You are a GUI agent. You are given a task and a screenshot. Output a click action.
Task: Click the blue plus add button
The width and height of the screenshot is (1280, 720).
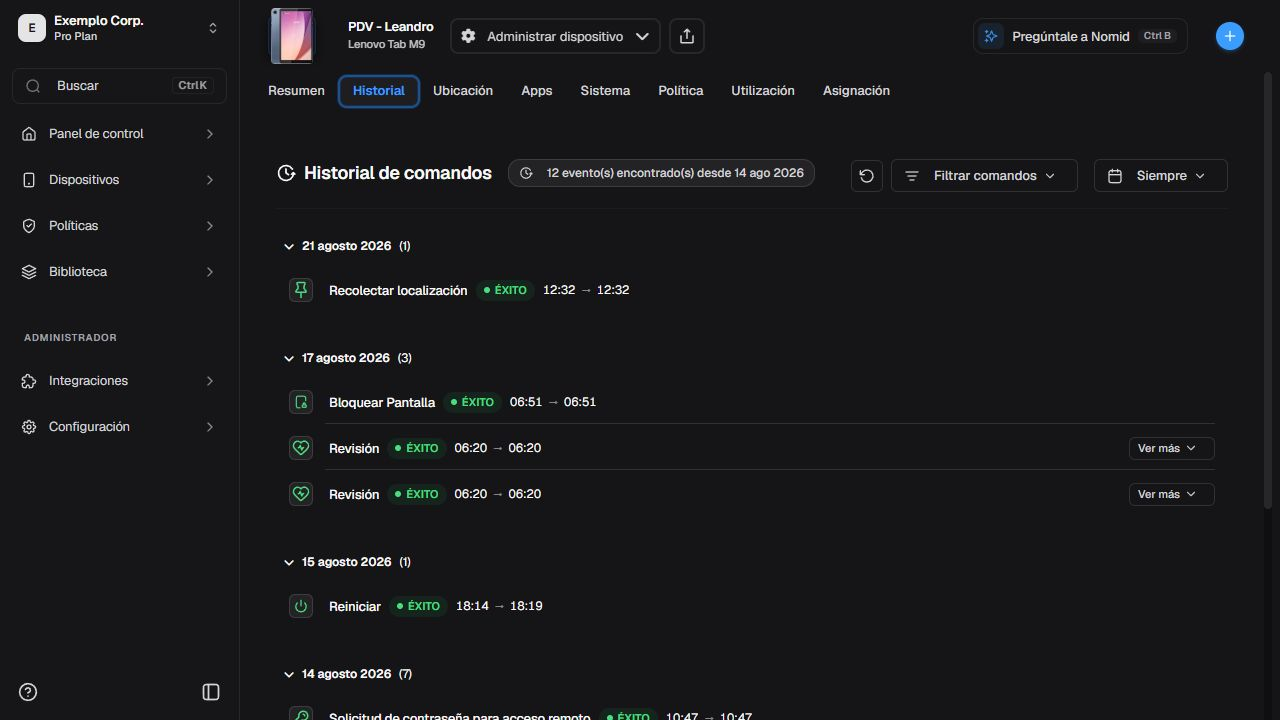pyautogui.click(x=1230, y=36)
